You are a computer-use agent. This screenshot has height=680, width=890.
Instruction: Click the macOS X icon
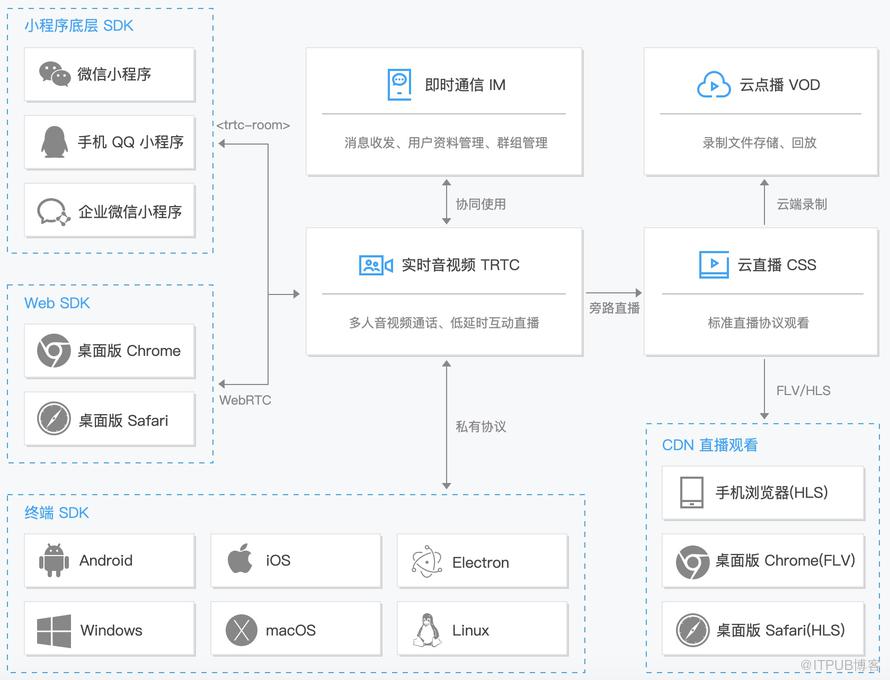(241, 630)
